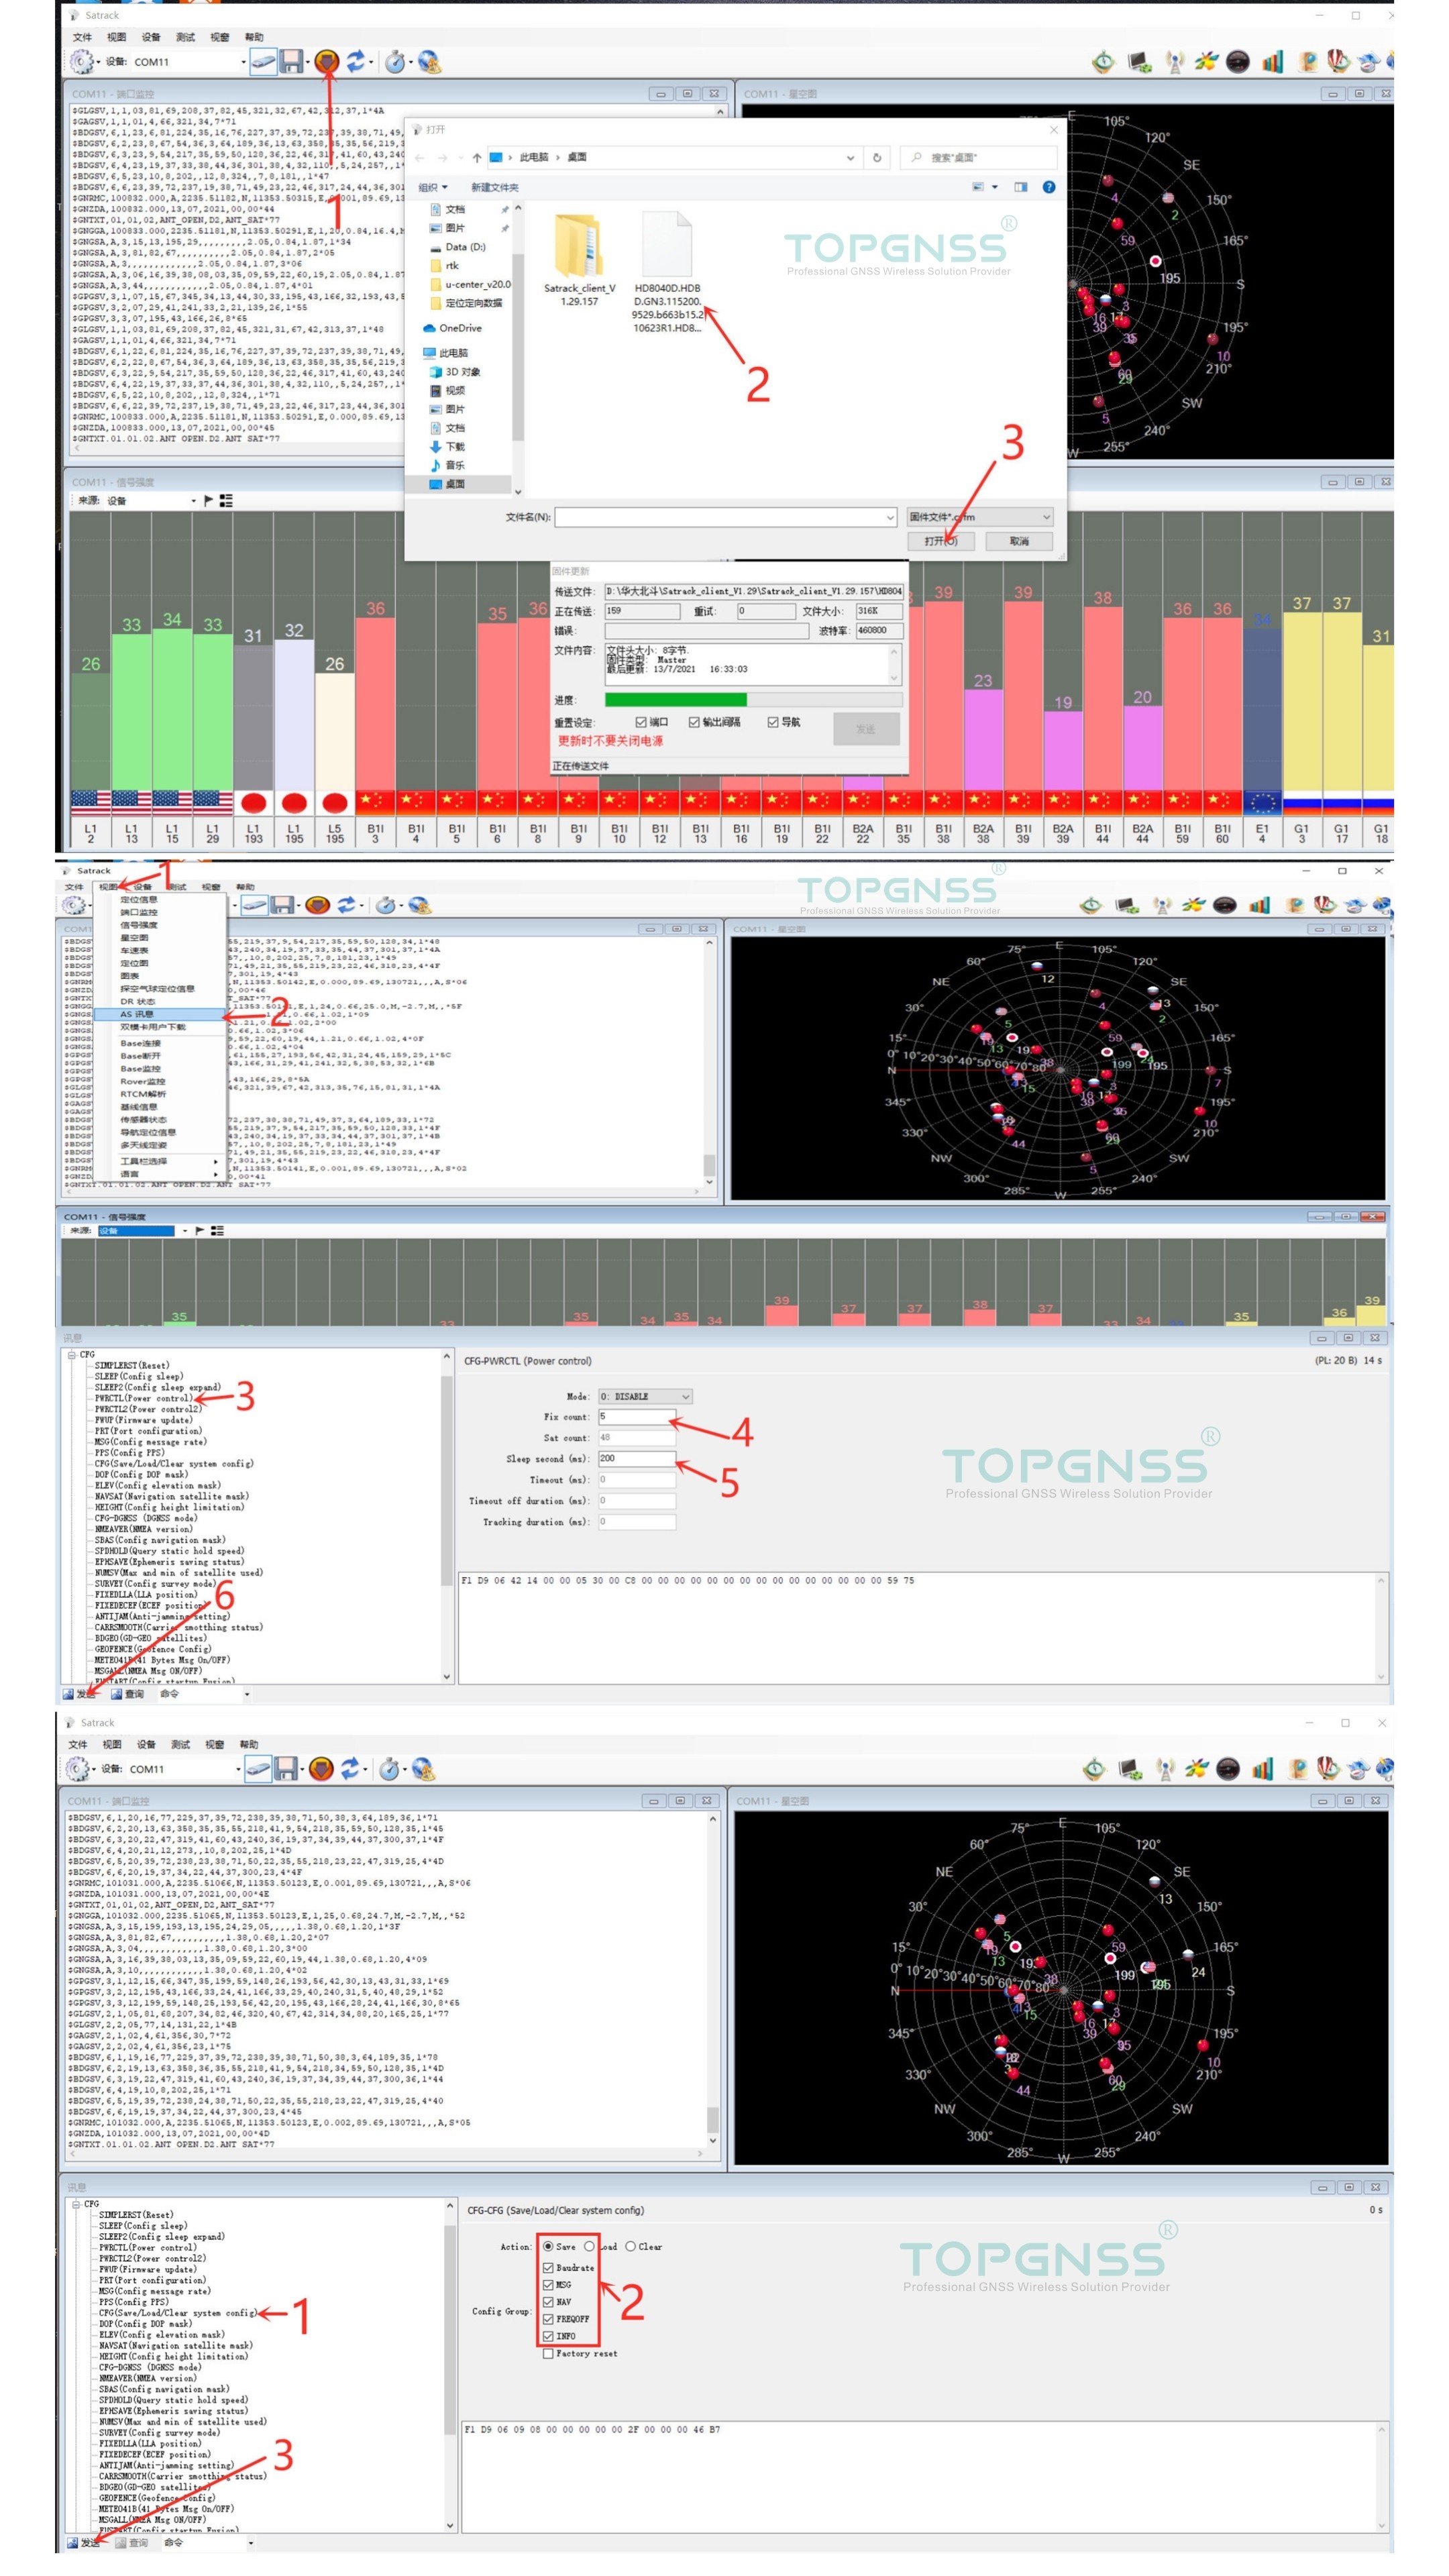Click green firmware transfer progress bar
1449x2576 pixels.
coord(676,699)
